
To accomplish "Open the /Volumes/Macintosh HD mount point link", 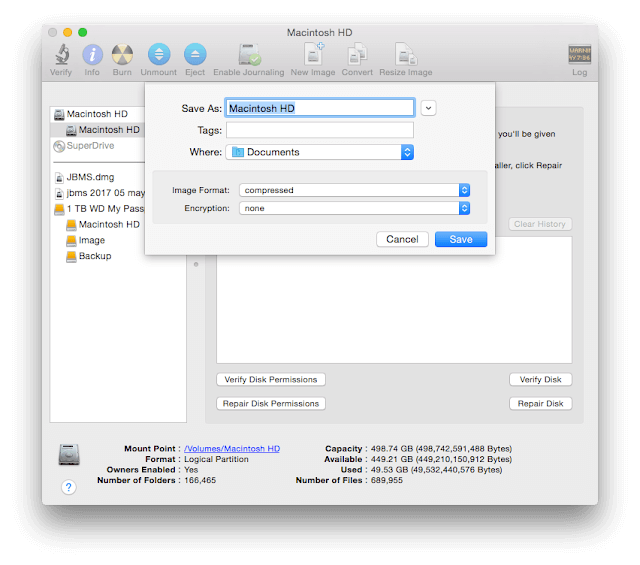I will 232,449.
